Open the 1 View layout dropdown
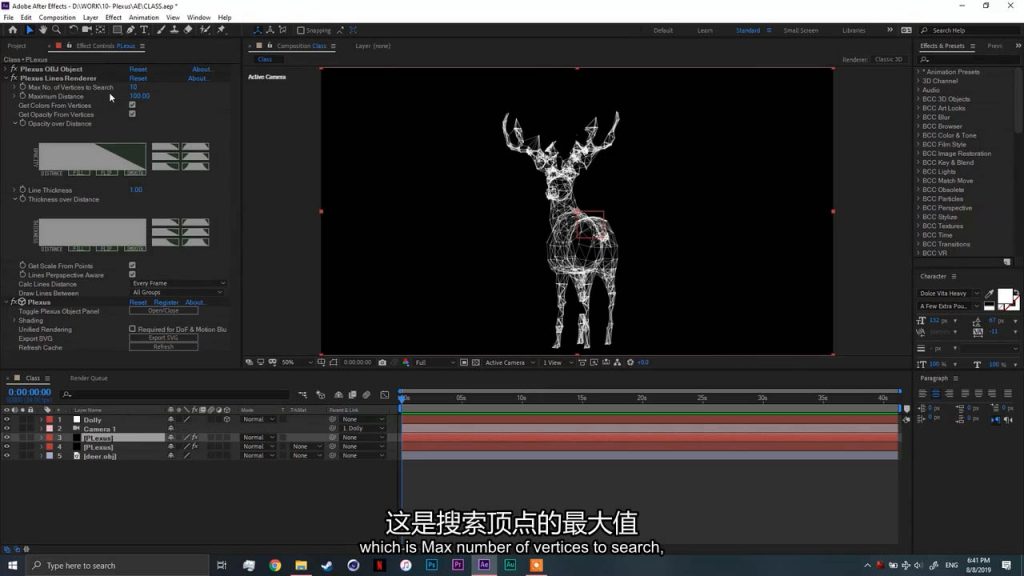This screenshot has width=1024, height=576. (557, 362)
